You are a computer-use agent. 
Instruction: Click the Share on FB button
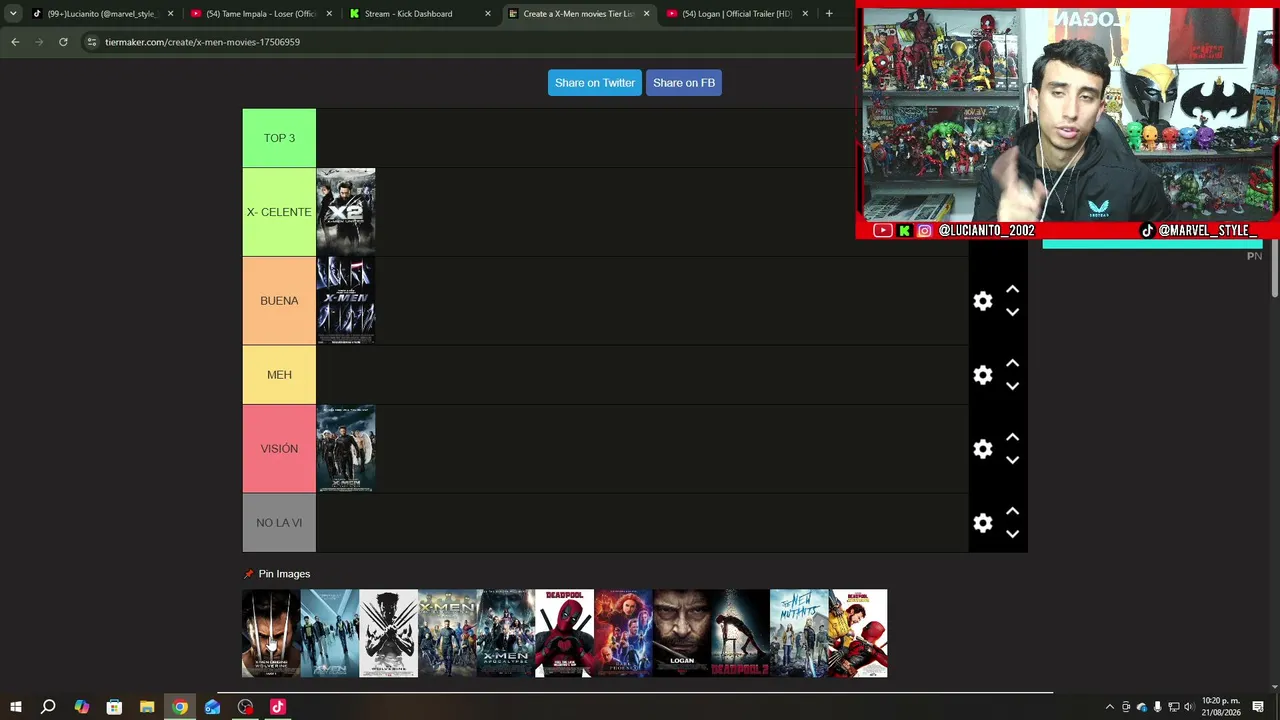coord(684,83)
